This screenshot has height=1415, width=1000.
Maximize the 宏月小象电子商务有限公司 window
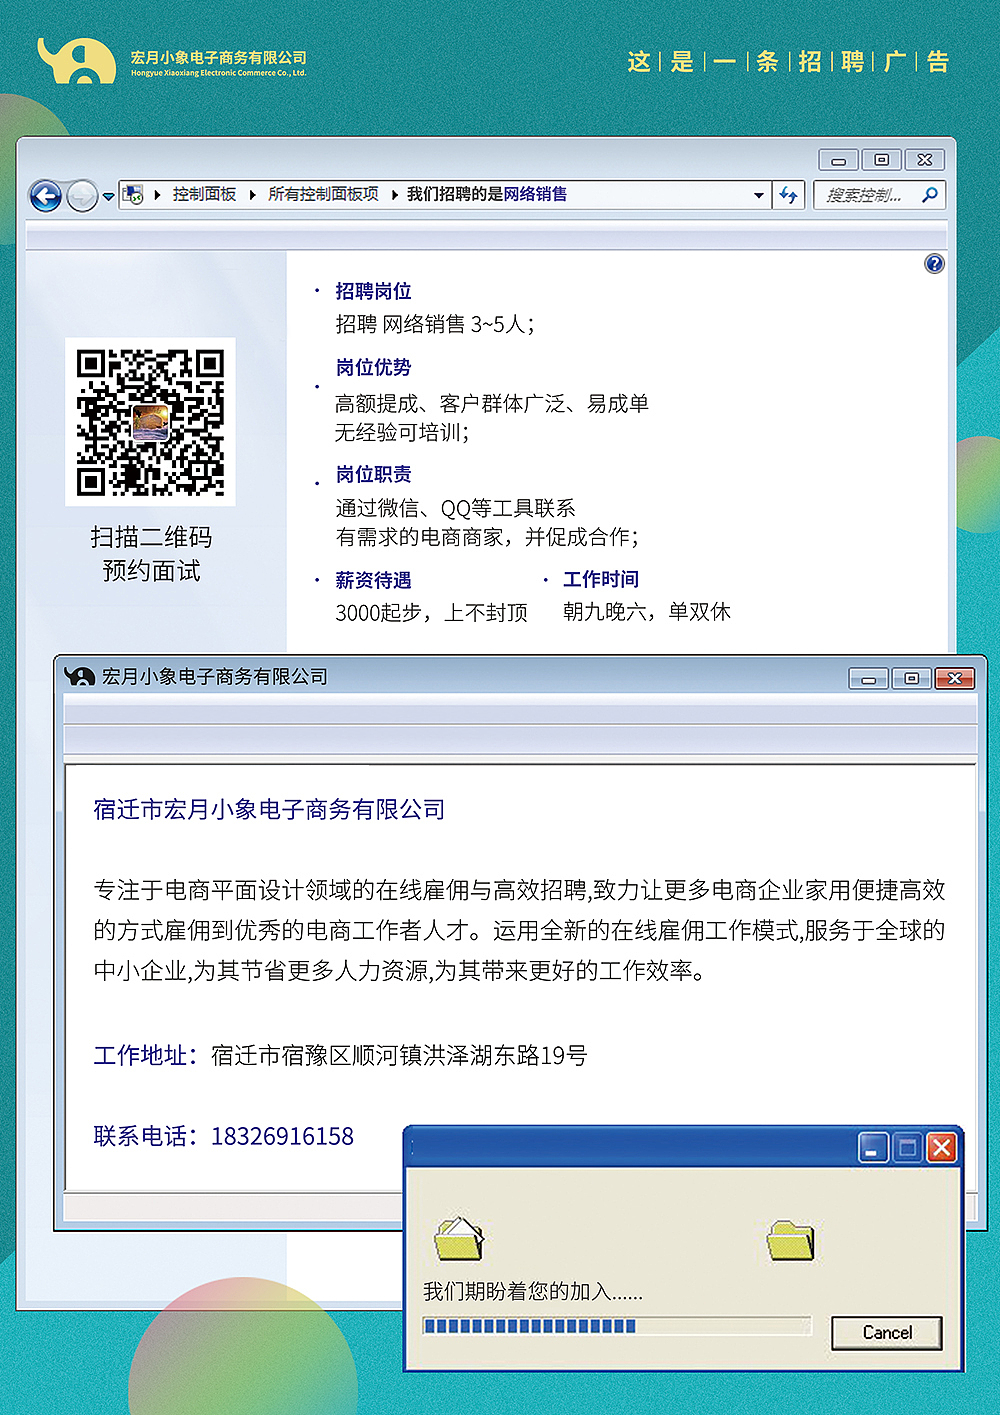[x=911, y=679]
